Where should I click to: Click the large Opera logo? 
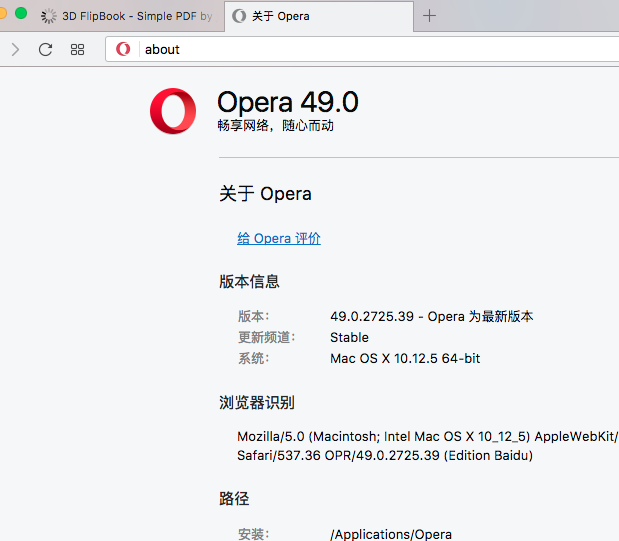tap(173, 111)
